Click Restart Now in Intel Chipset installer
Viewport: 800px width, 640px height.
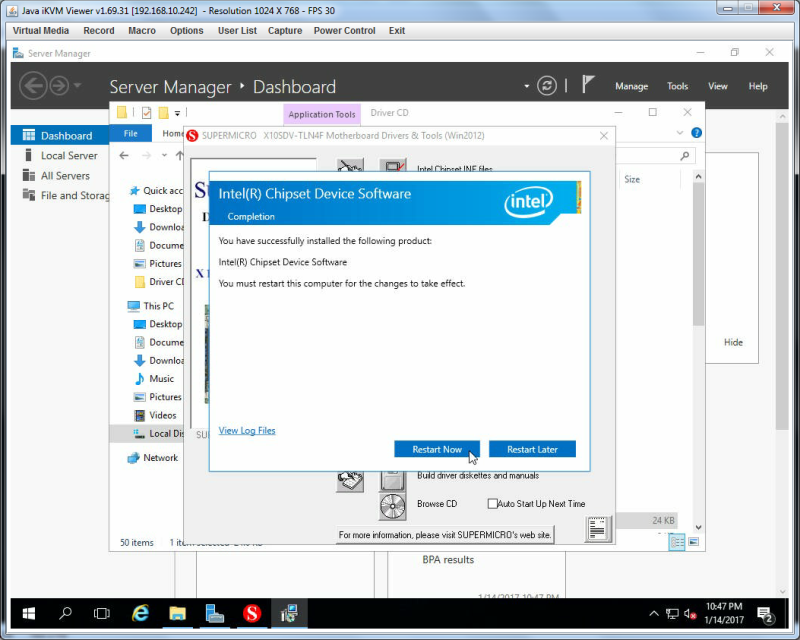[437, 449]
